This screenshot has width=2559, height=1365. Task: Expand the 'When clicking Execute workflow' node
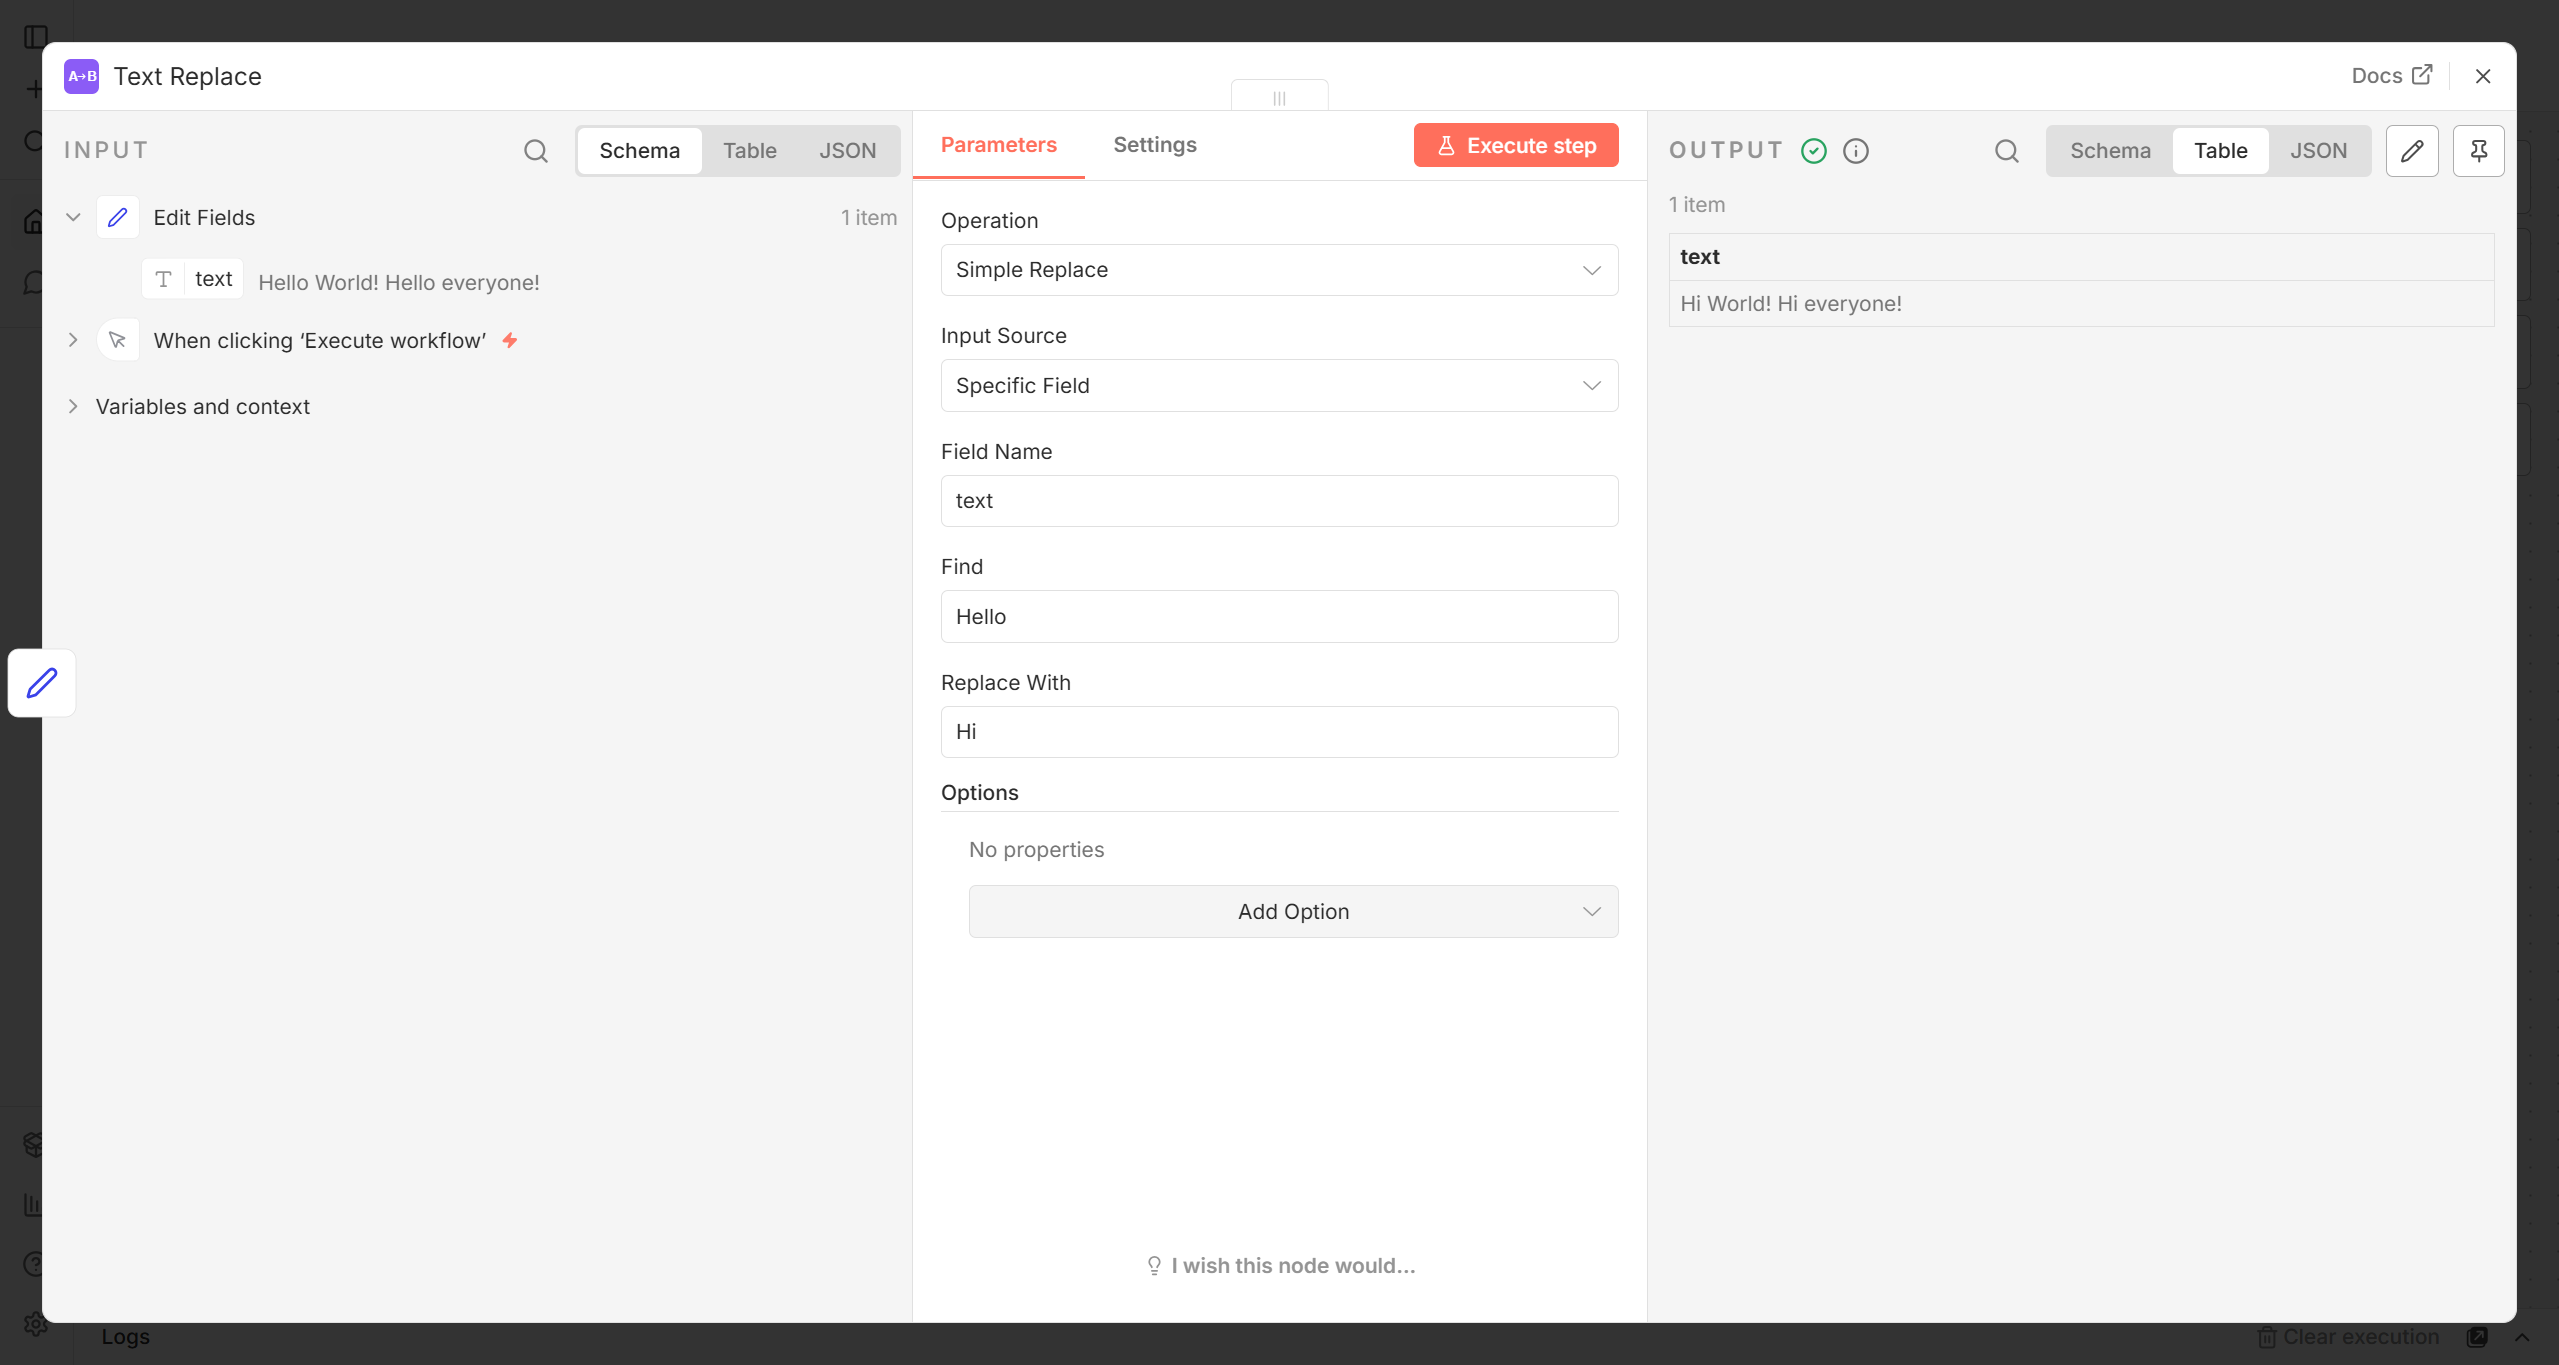73,340
